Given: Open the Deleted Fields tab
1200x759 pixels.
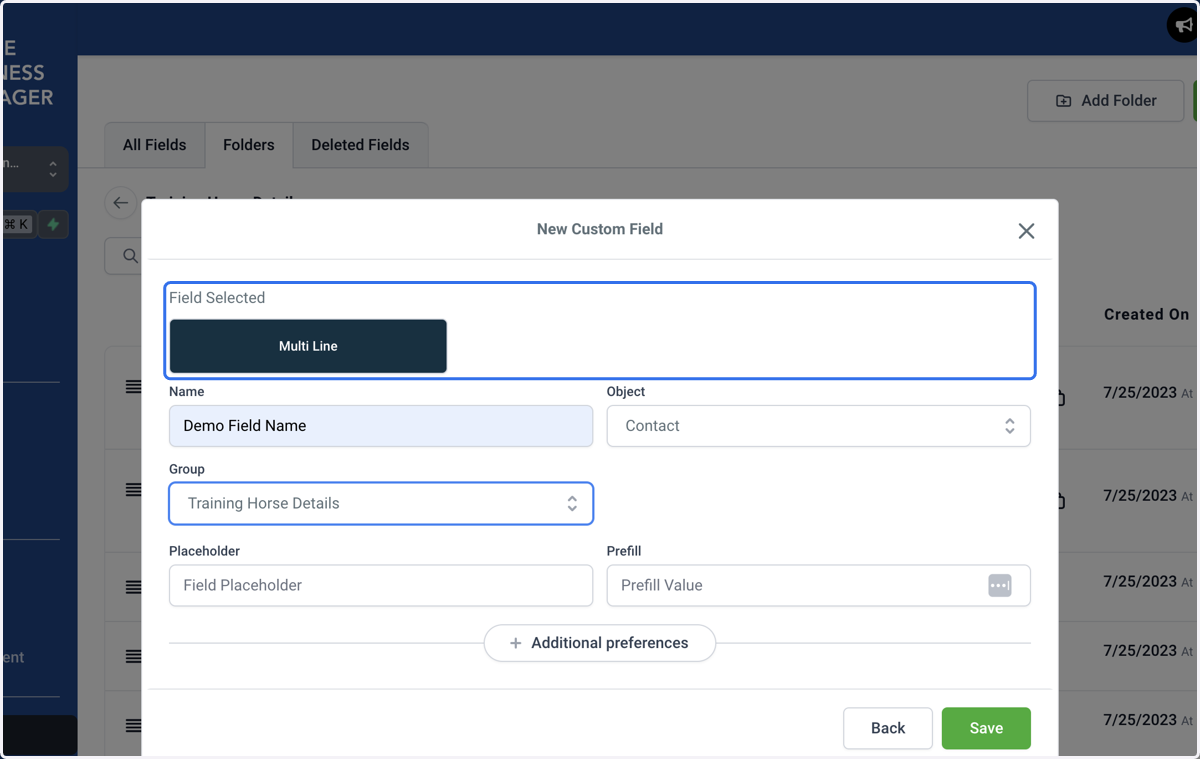Looking at the screenshot, I should [360, 145].
